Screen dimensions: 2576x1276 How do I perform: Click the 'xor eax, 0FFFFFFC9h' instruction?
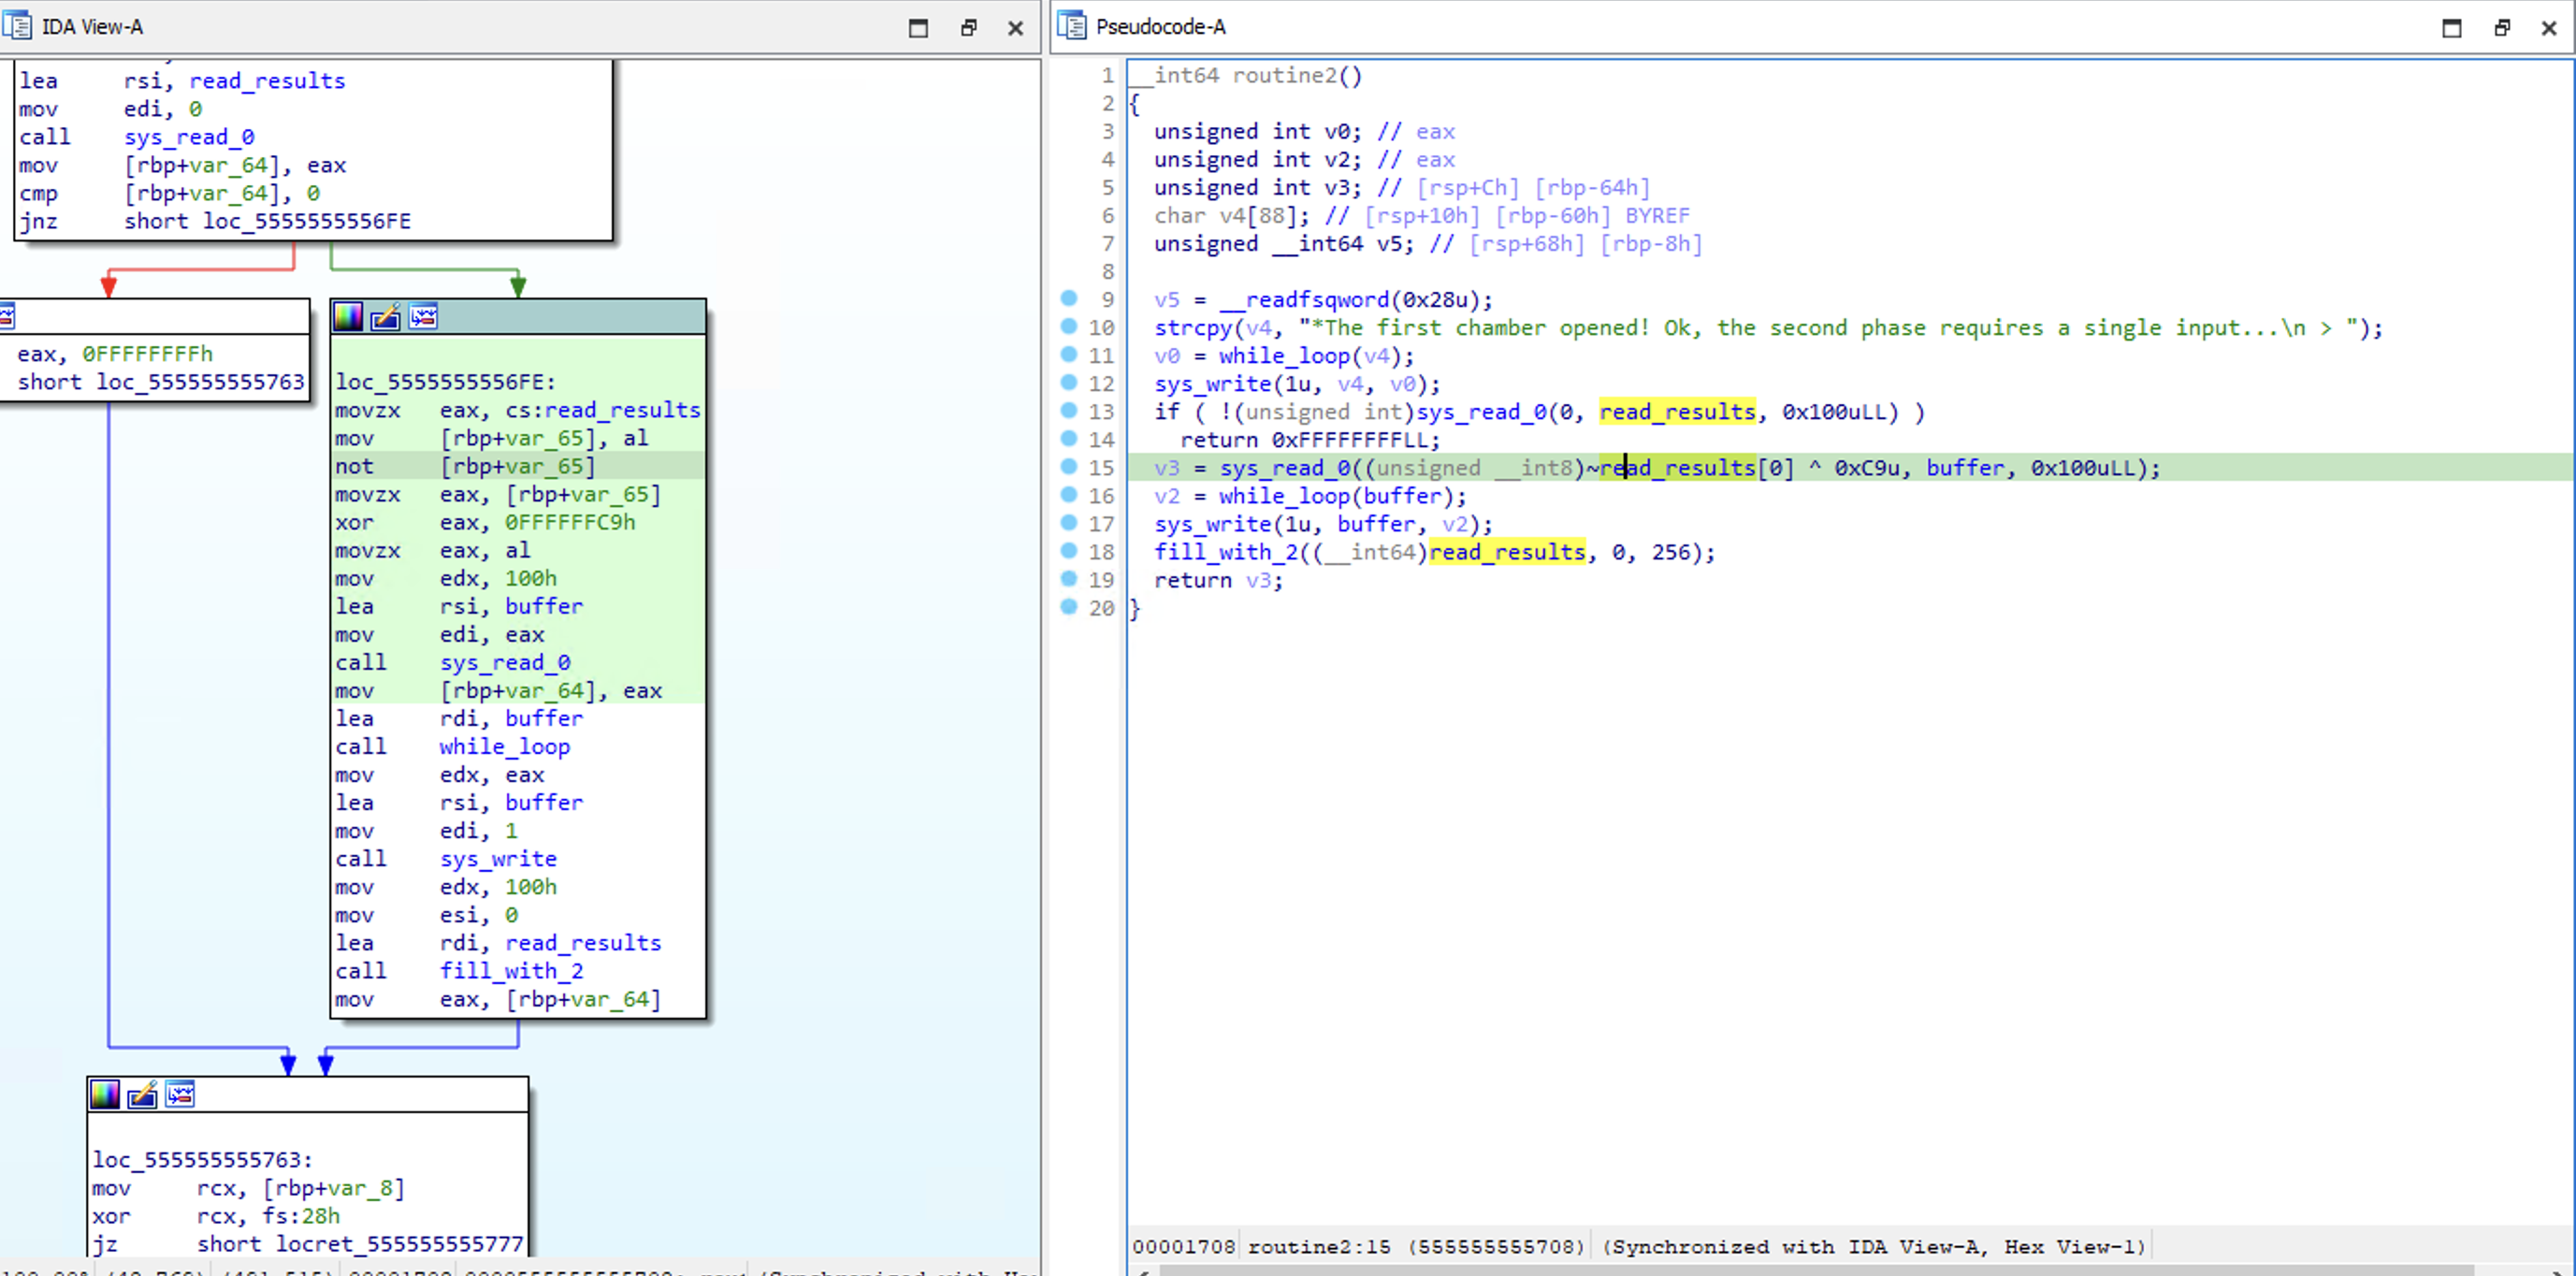point(485,522)
